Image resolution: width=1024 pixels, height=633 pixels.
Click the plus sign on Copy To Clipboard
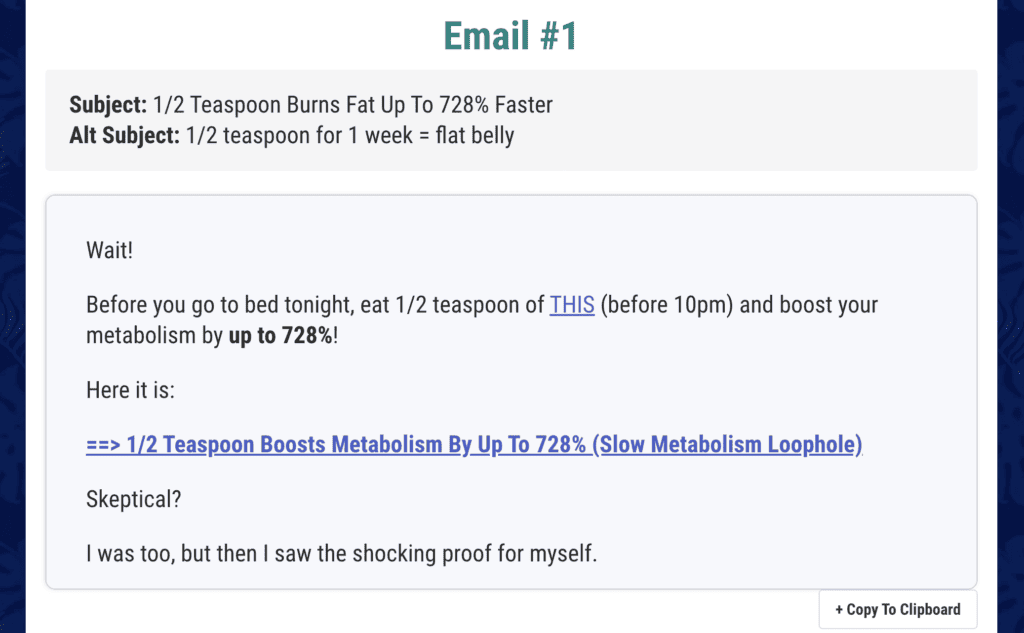click(839, 610)
